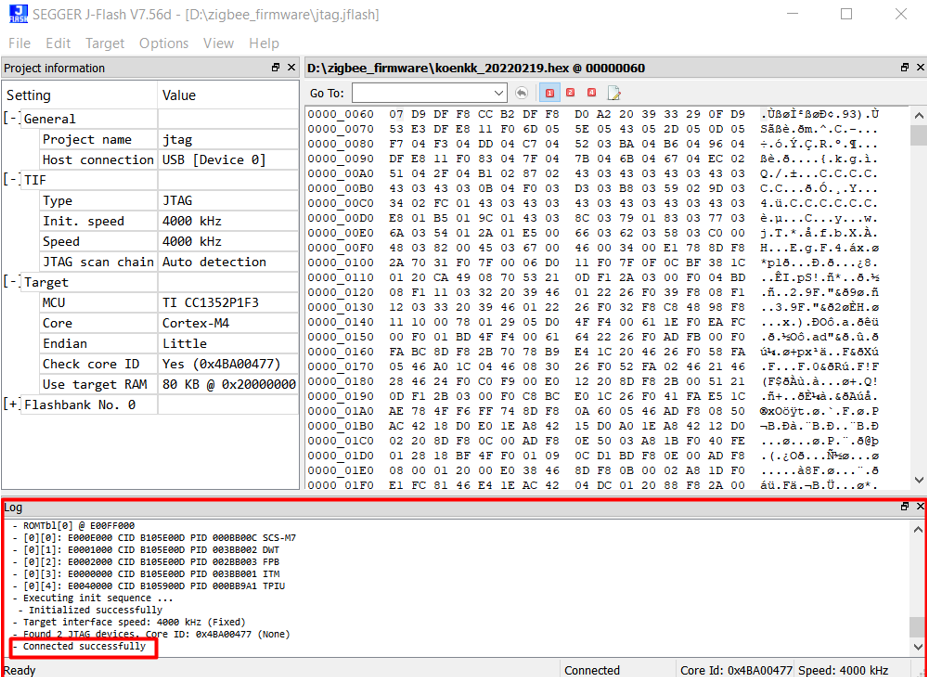Image resolution: width=927 pixels, height=677 pixels.
Task: Click the Ready status bar text
Action: (20, 670)
